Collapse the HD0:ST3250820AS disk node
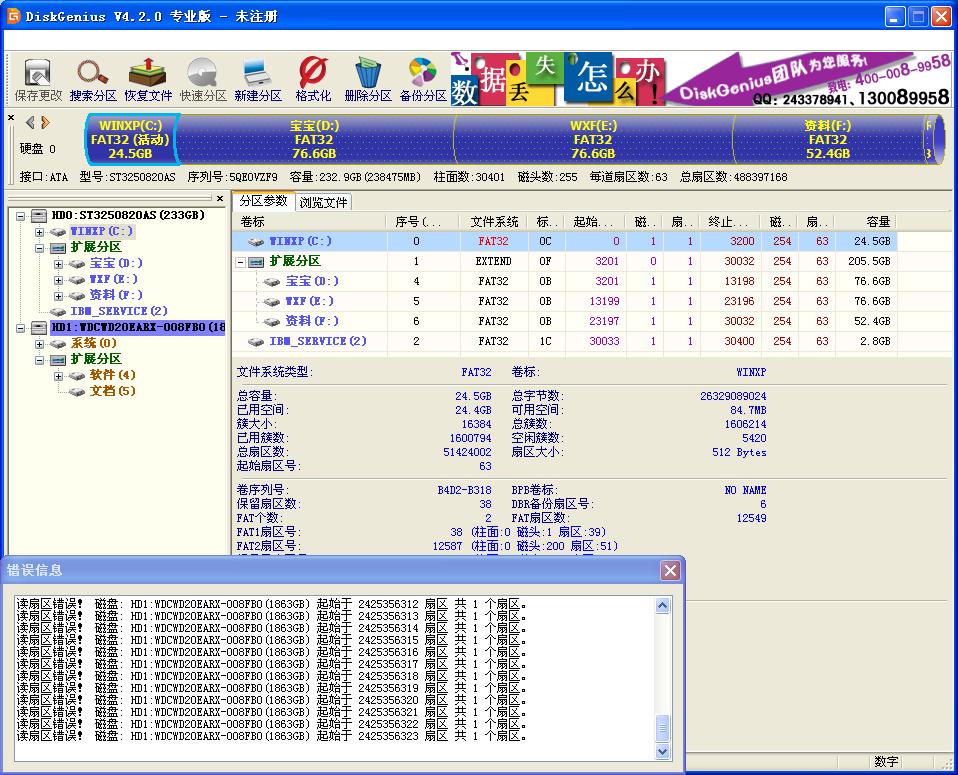Viewport: 958px width, 775px height. click(x=21, y=216)
